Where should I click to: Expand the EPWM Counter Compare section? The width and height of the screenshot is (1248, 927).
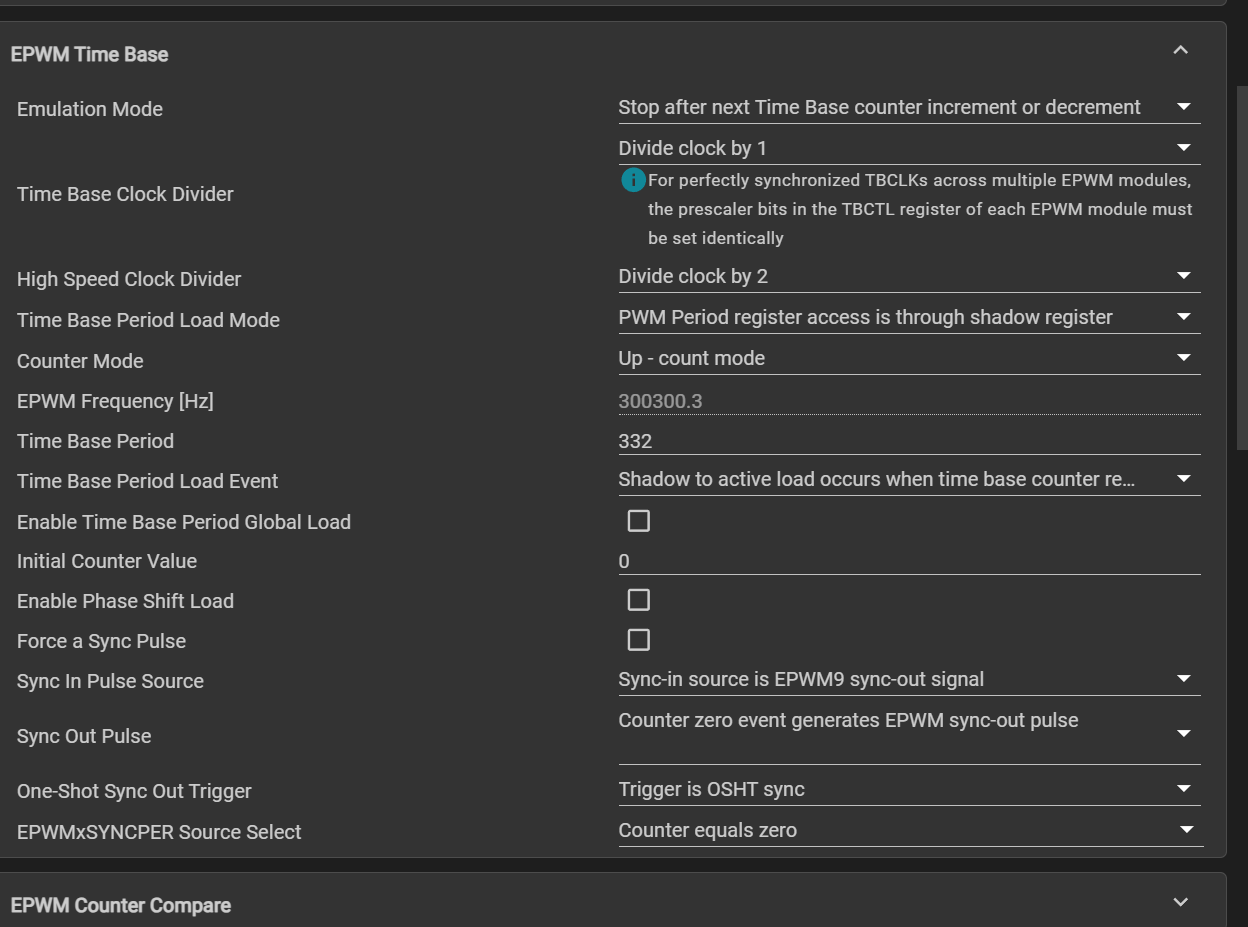point(1180,902)
